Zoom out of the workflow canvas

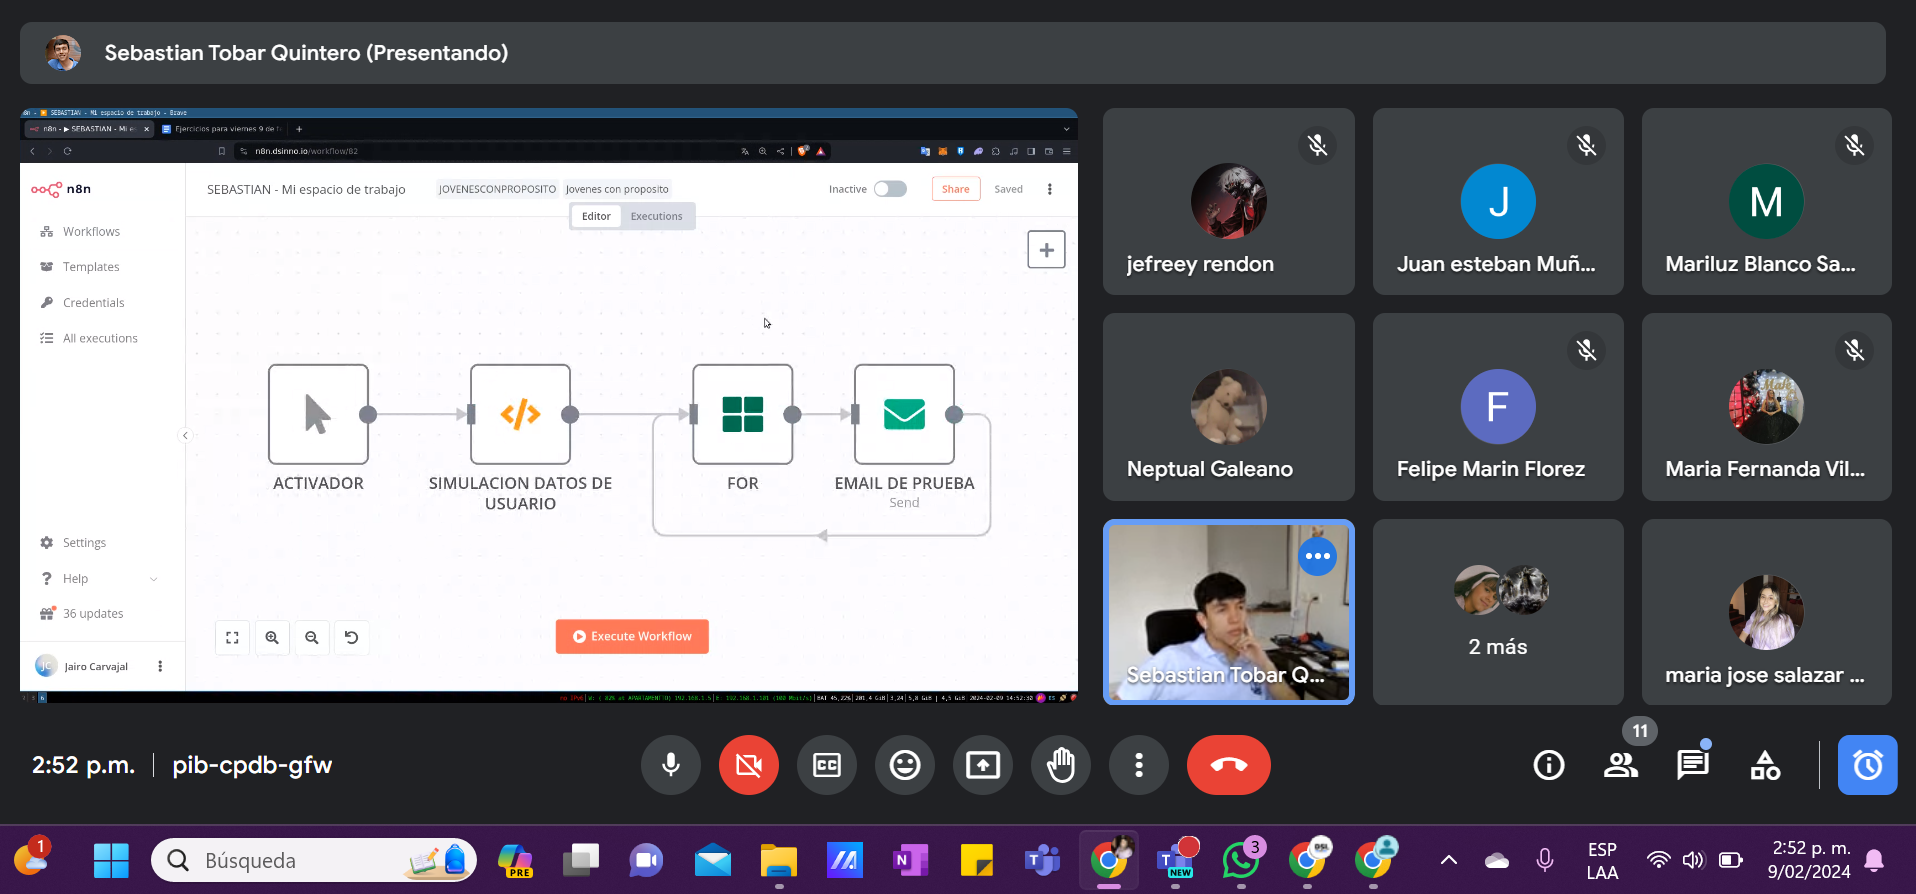click(312, 638)
